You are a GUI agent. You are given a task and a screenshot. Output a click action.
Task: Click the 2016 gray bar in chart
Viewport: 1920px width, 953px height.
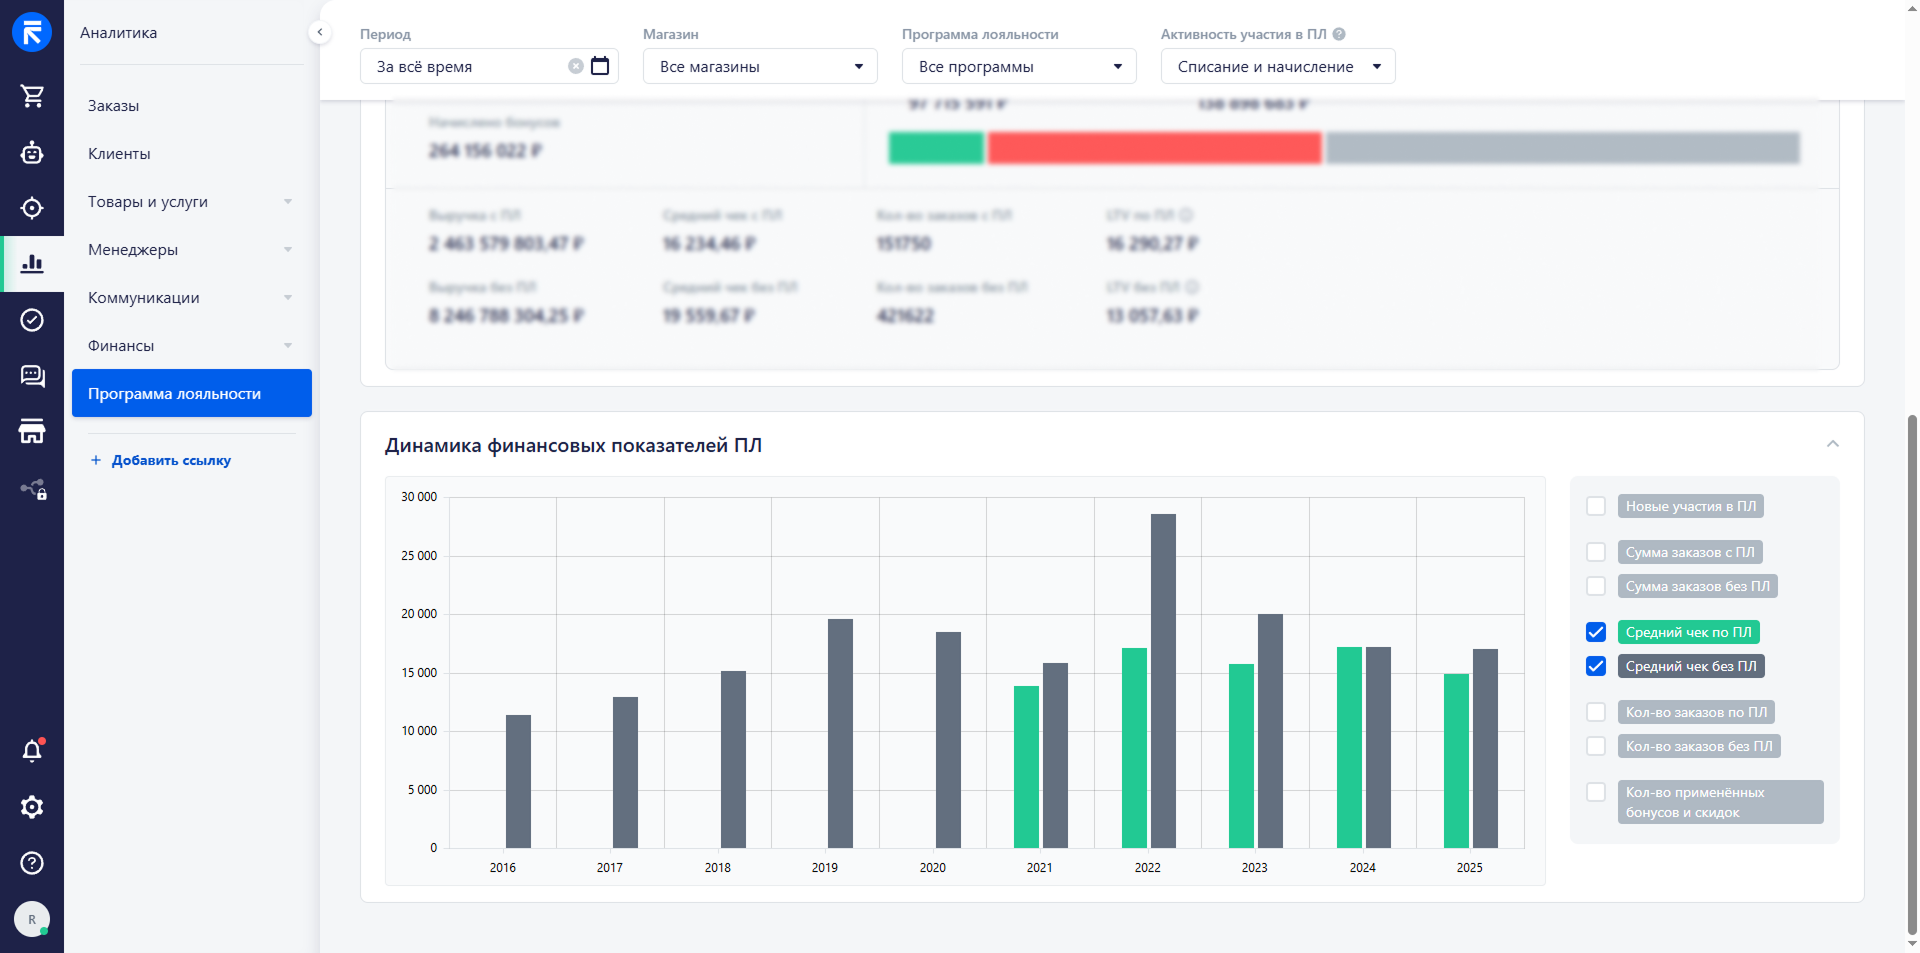pos(518,781)
